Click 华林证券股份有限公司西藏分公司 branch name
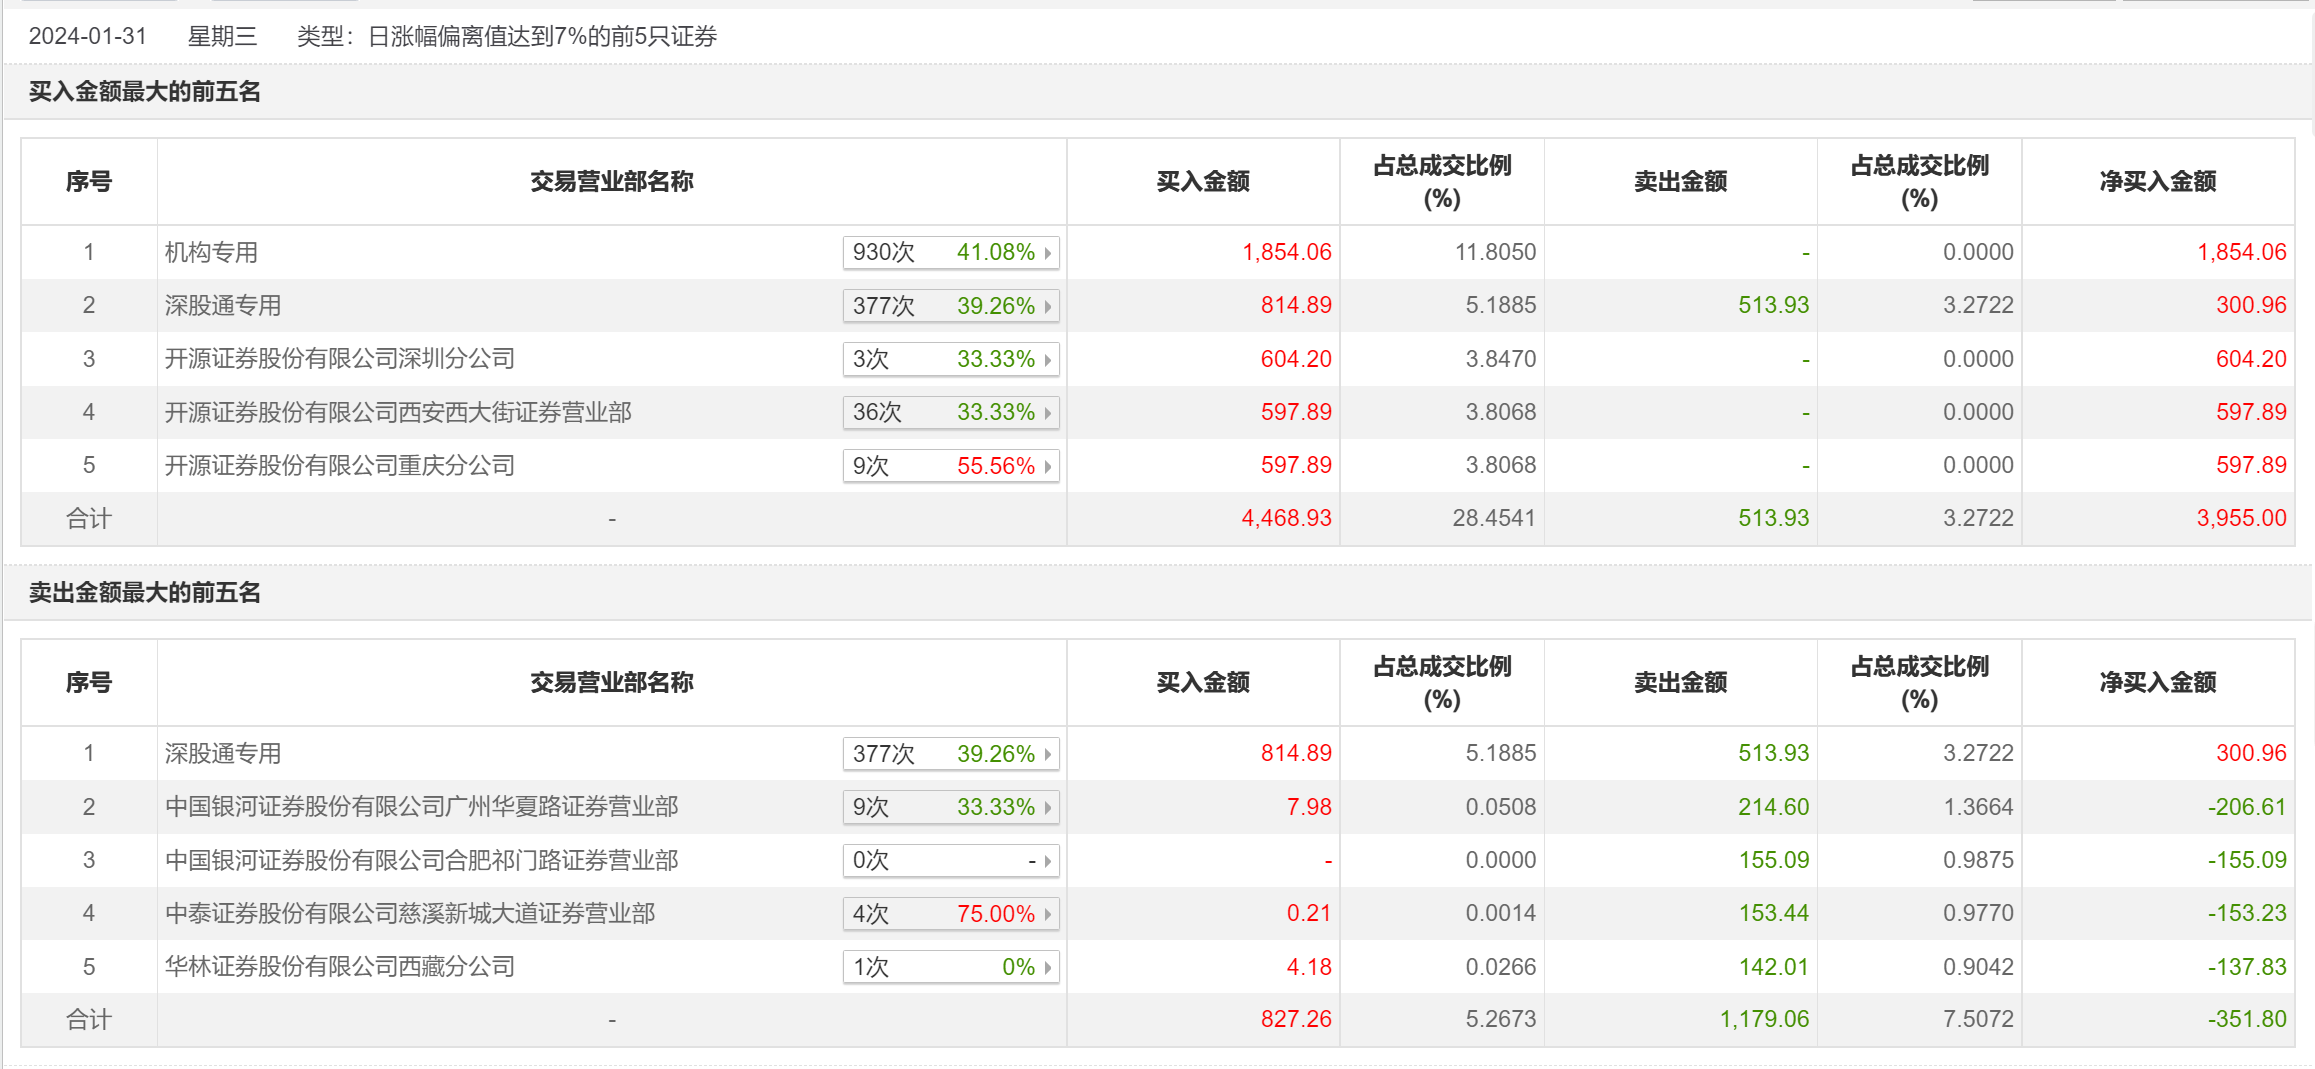The image size is (2315, 1069). (339, 967)
